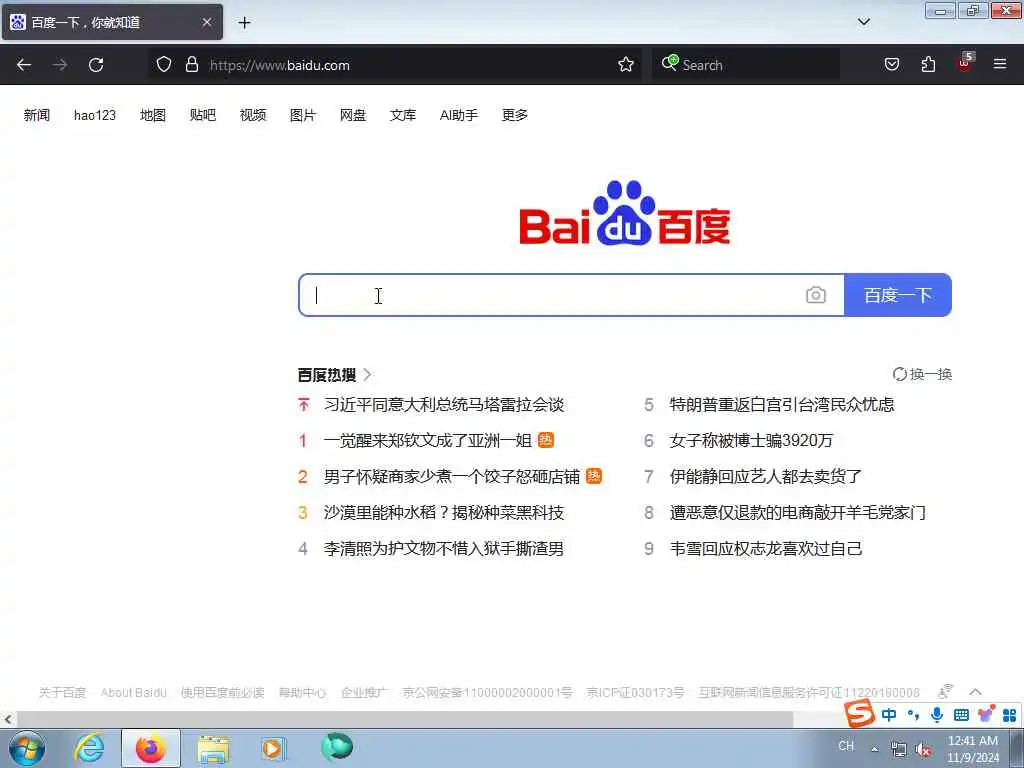This screenshot has height=768, width=1024.
Task: Expand the list all tabs chevron
Action: tap(864, 22)
